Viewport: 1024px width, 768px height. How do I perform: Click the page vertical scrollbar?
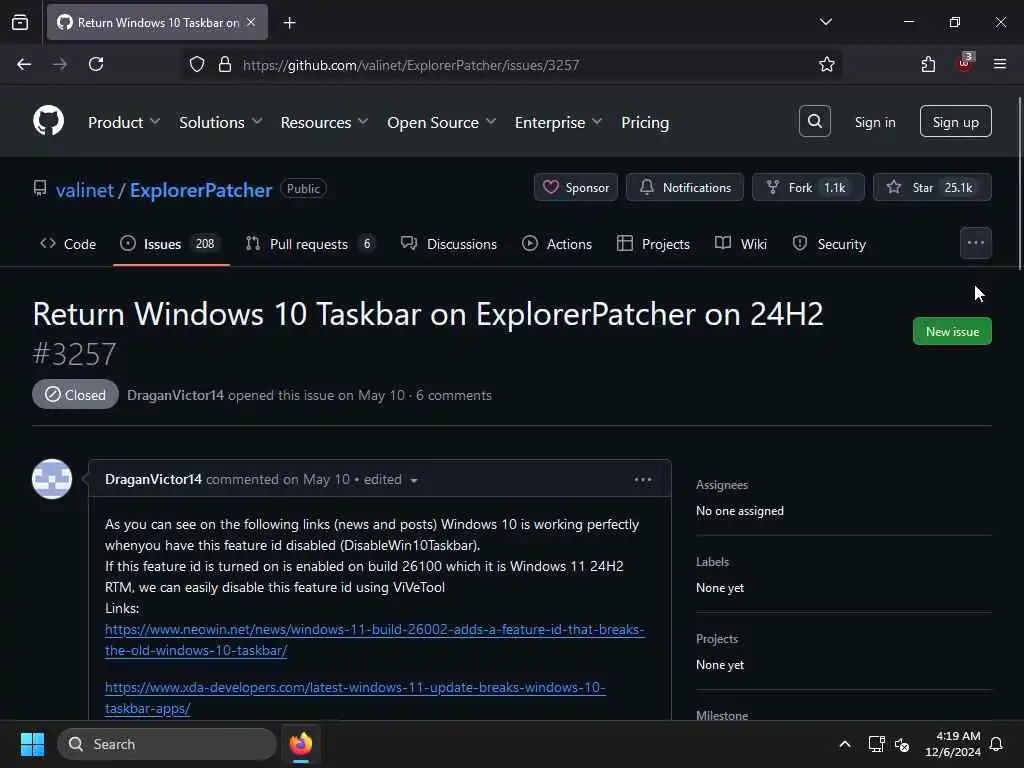point(1019,184)
